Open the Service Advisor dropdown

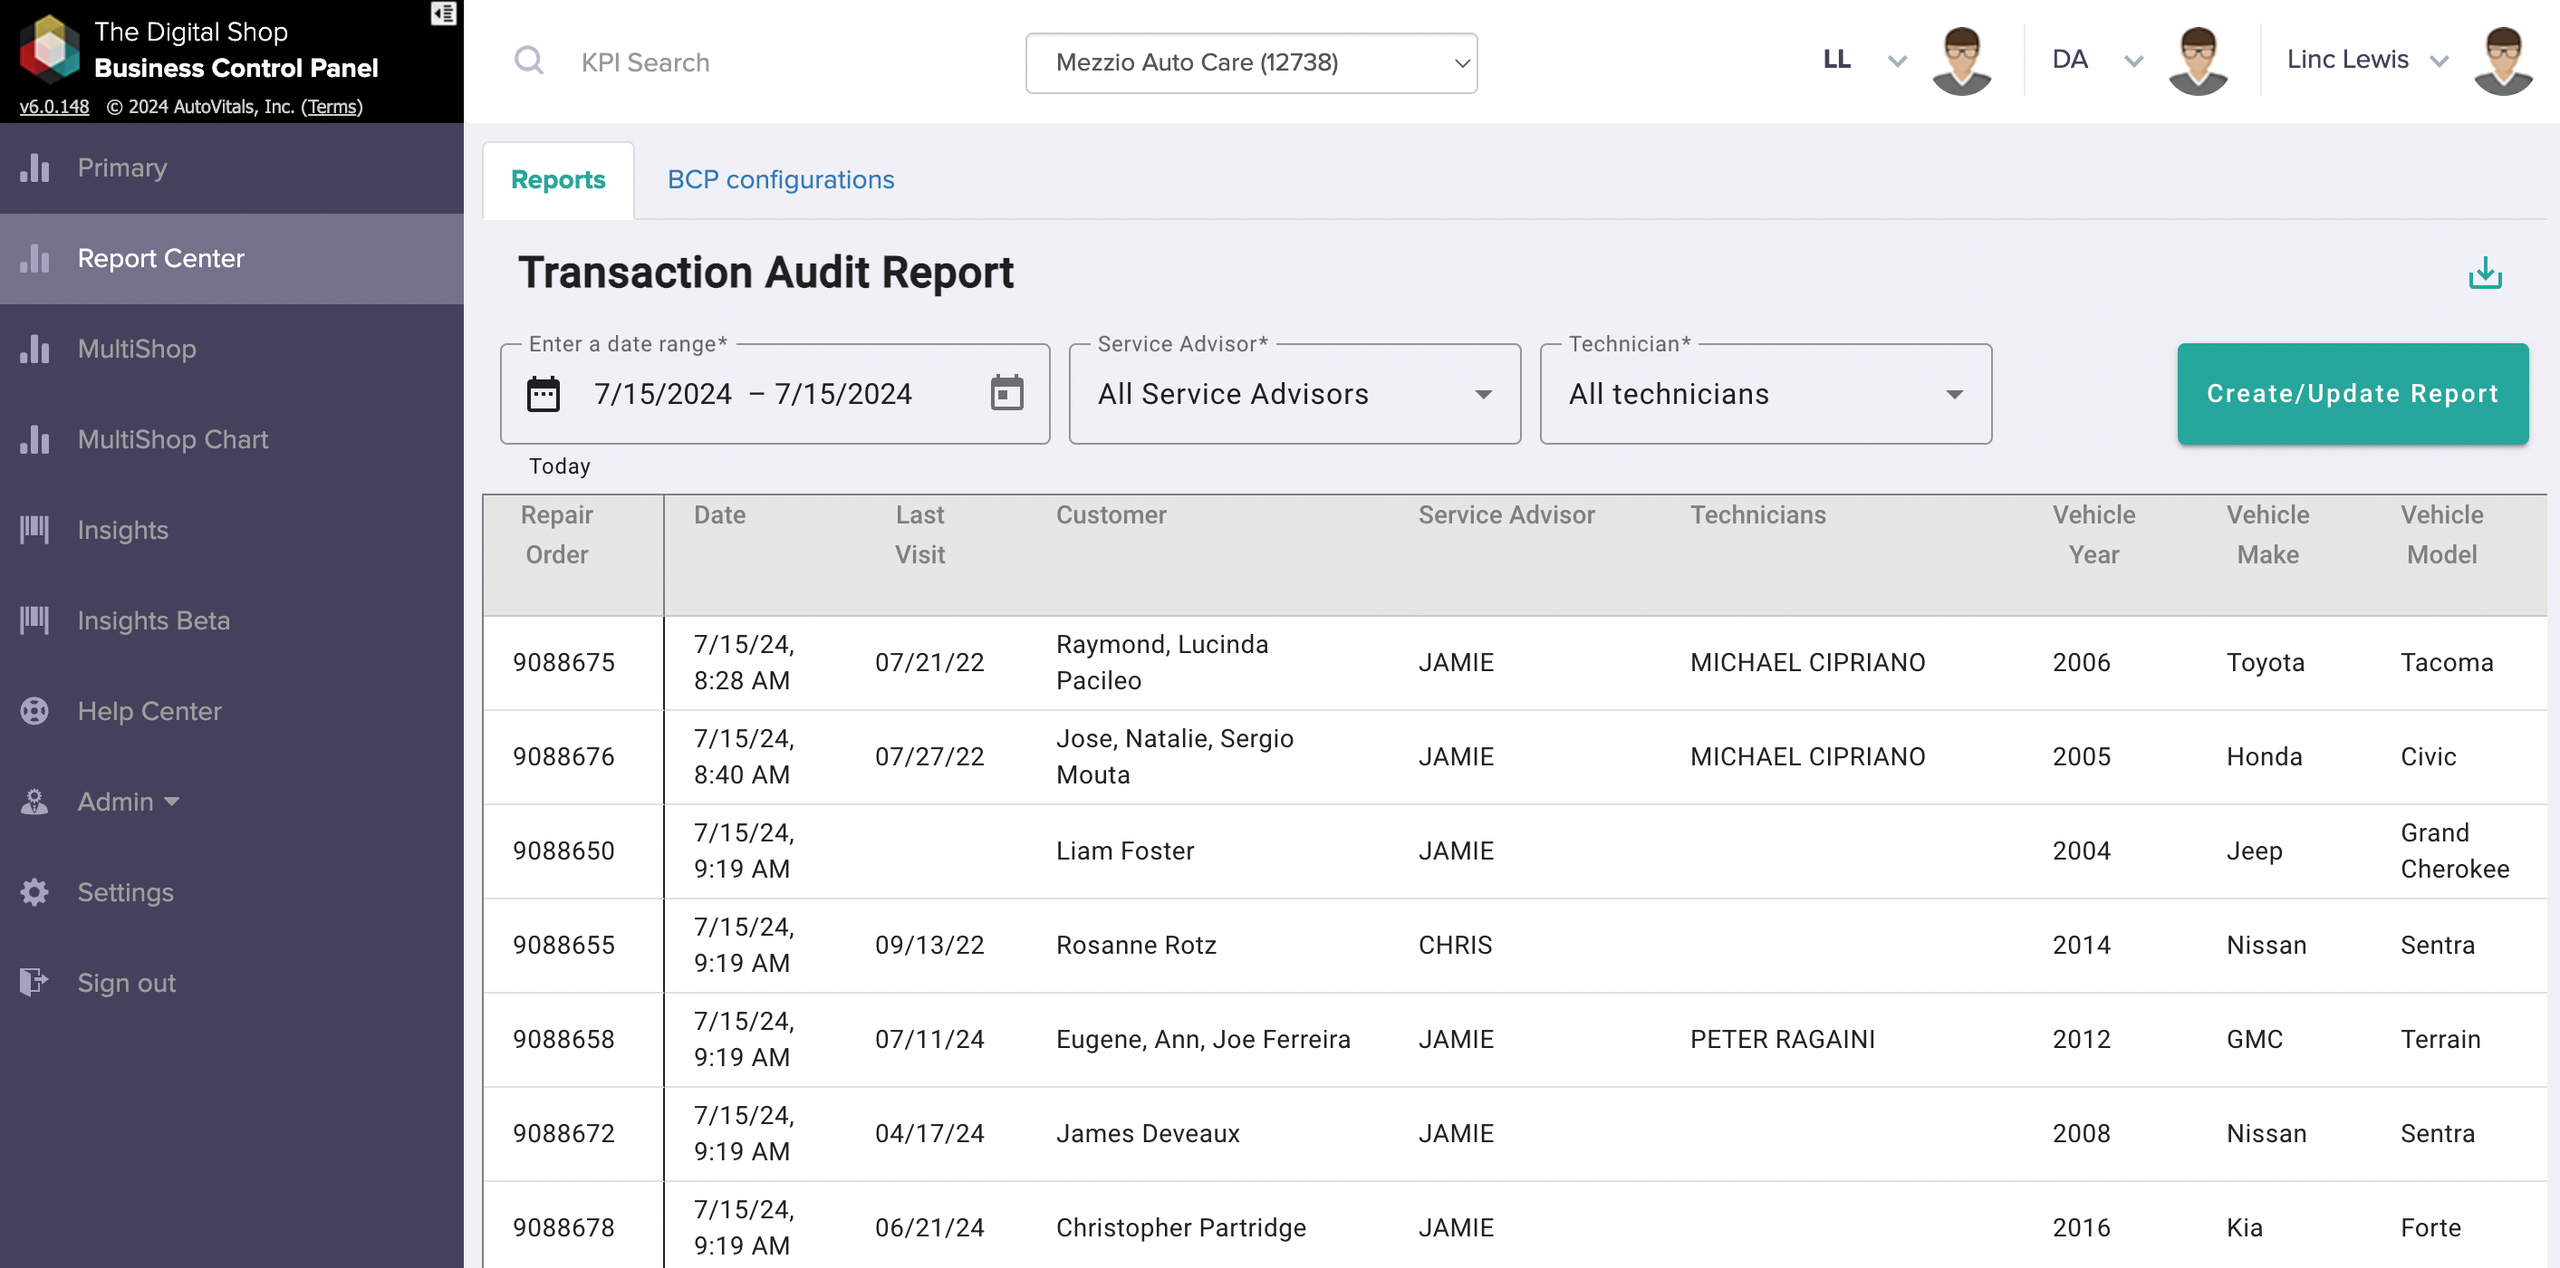(x=1295, y=394)
